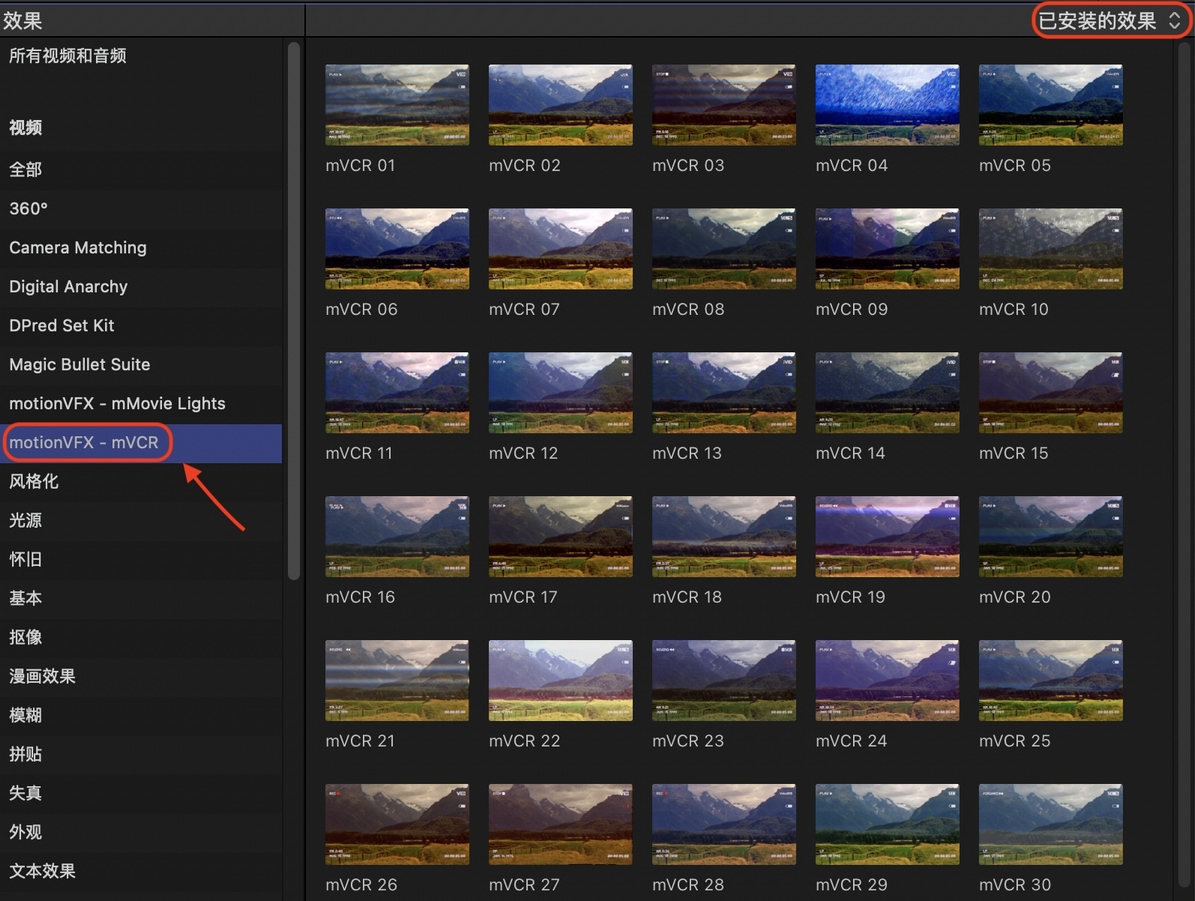Choose the mVCR 25 effect thumbnail
The image size is (1195, 901).
pos(1050,681)
